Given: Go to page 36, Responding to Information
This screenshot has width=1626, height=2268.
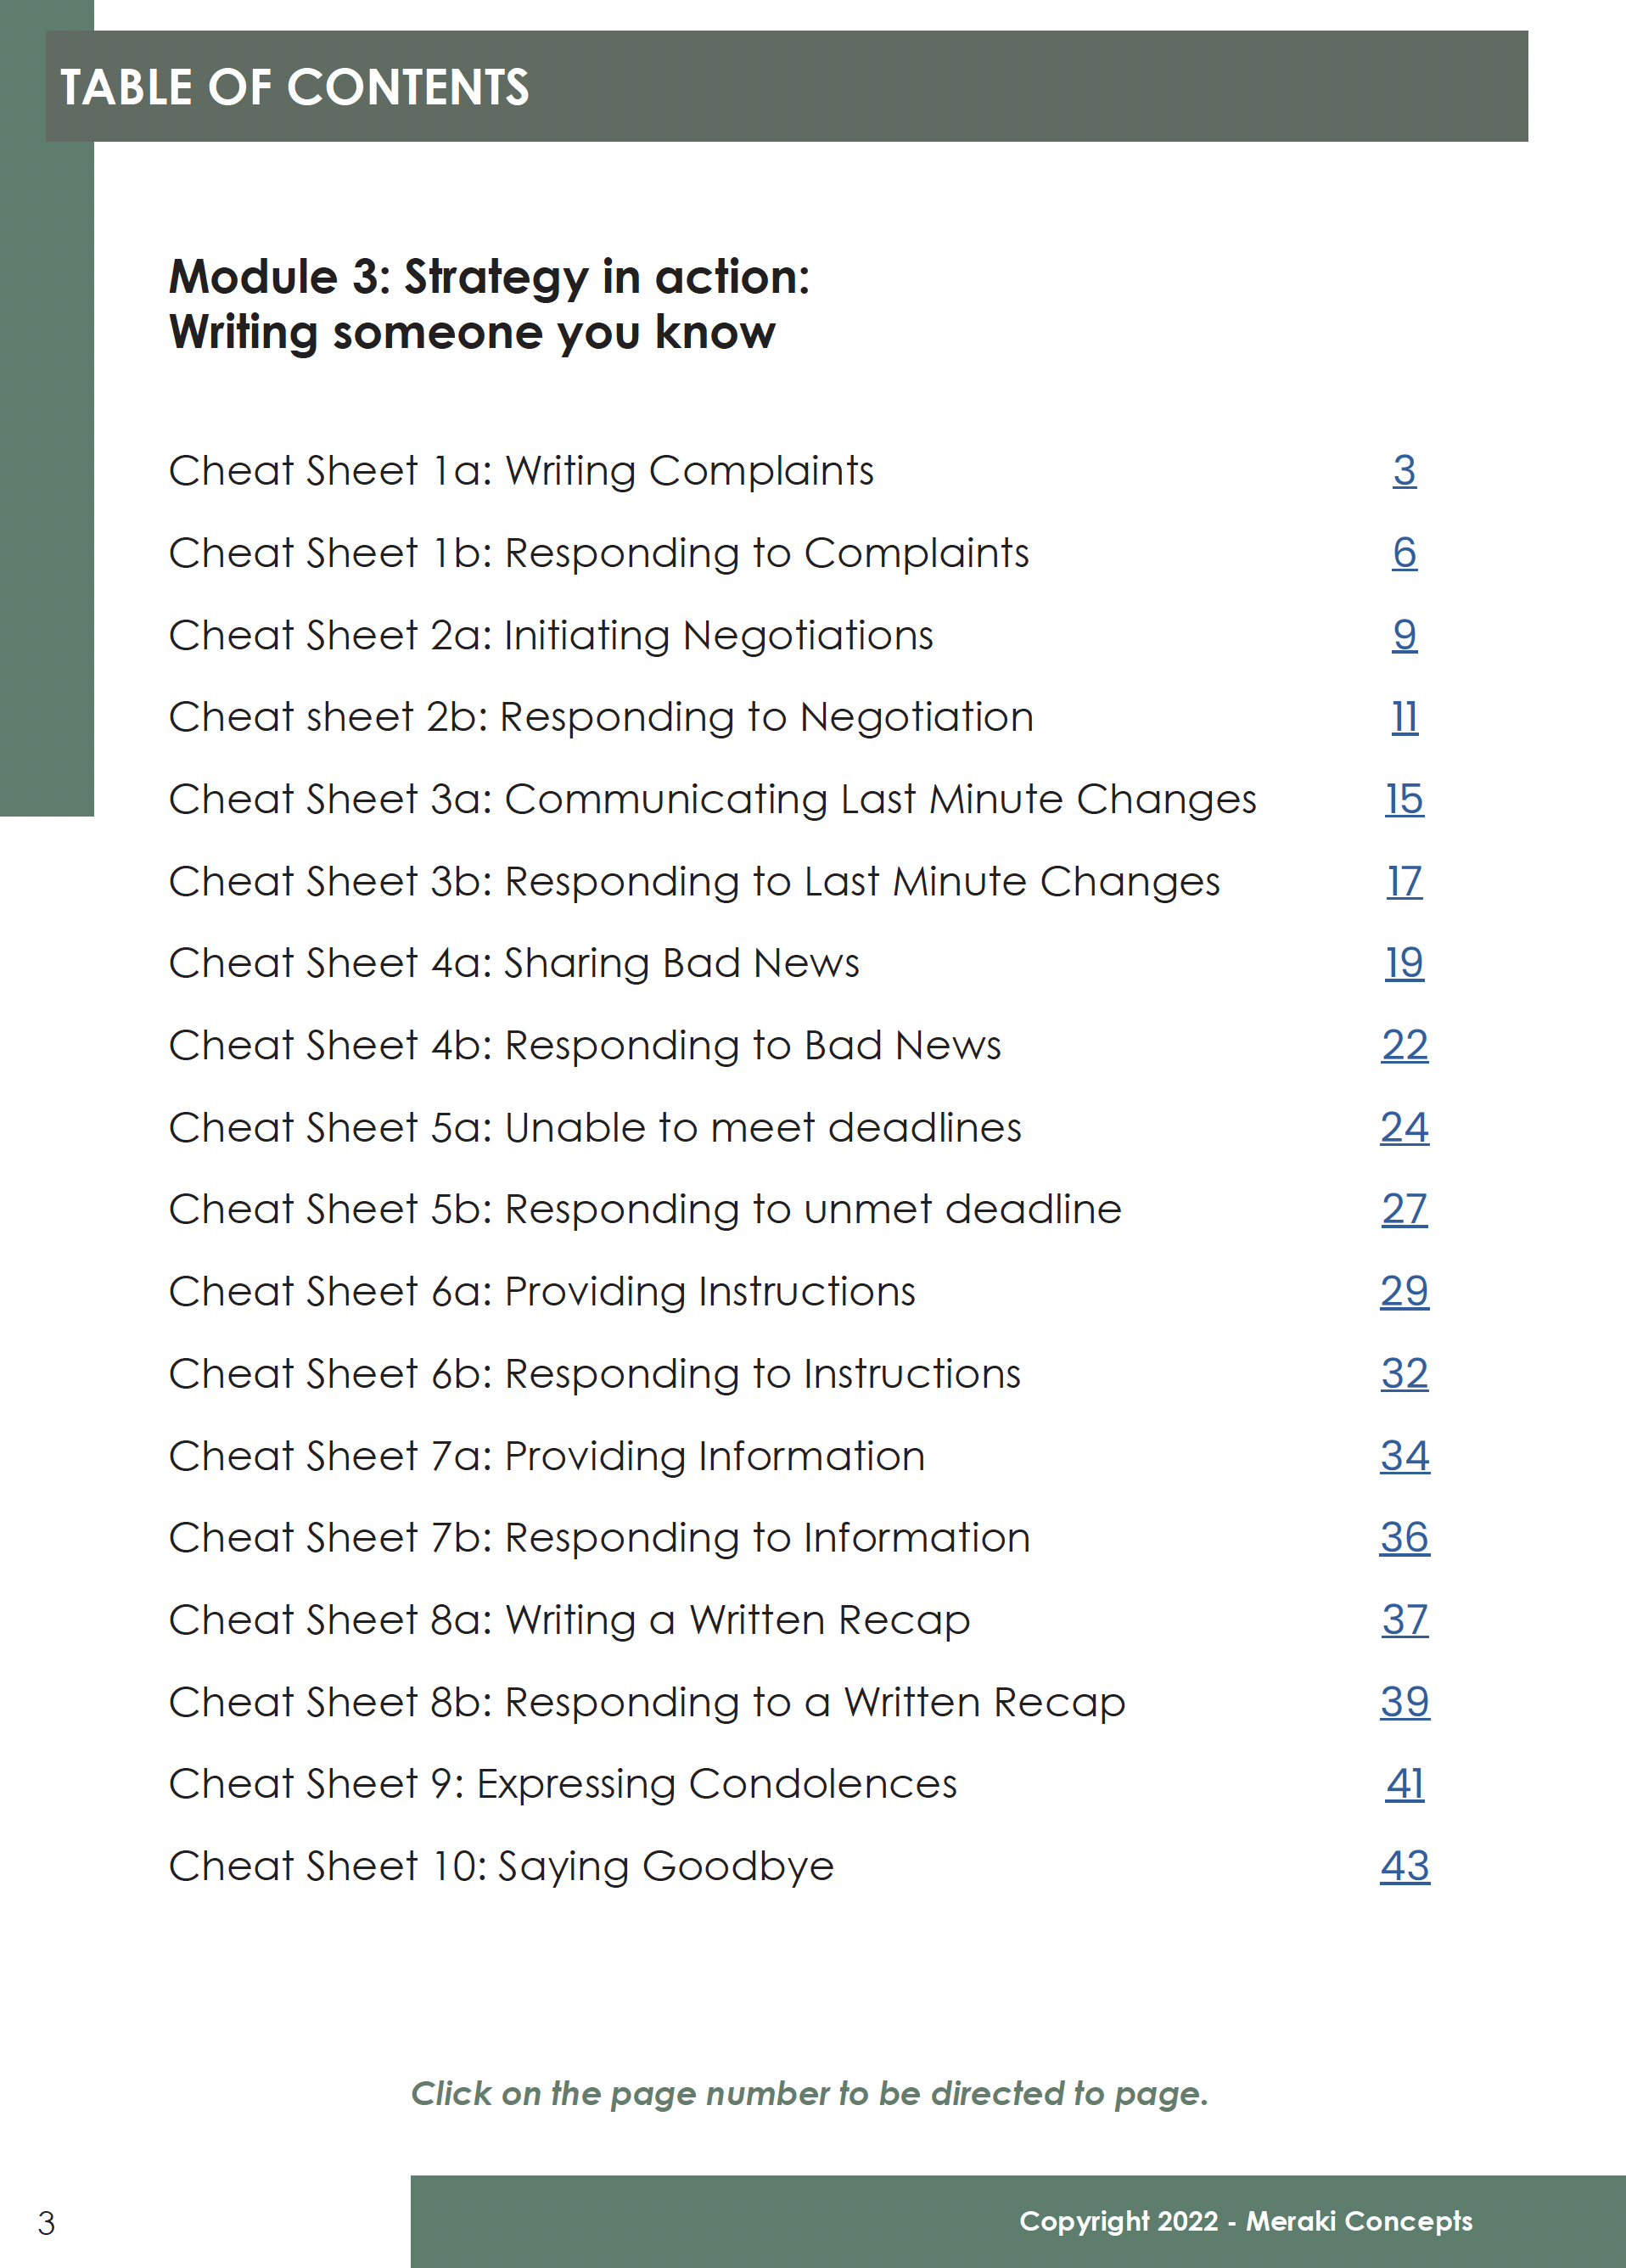Looking at the screenshot, I should [x=1404, y=1537].
